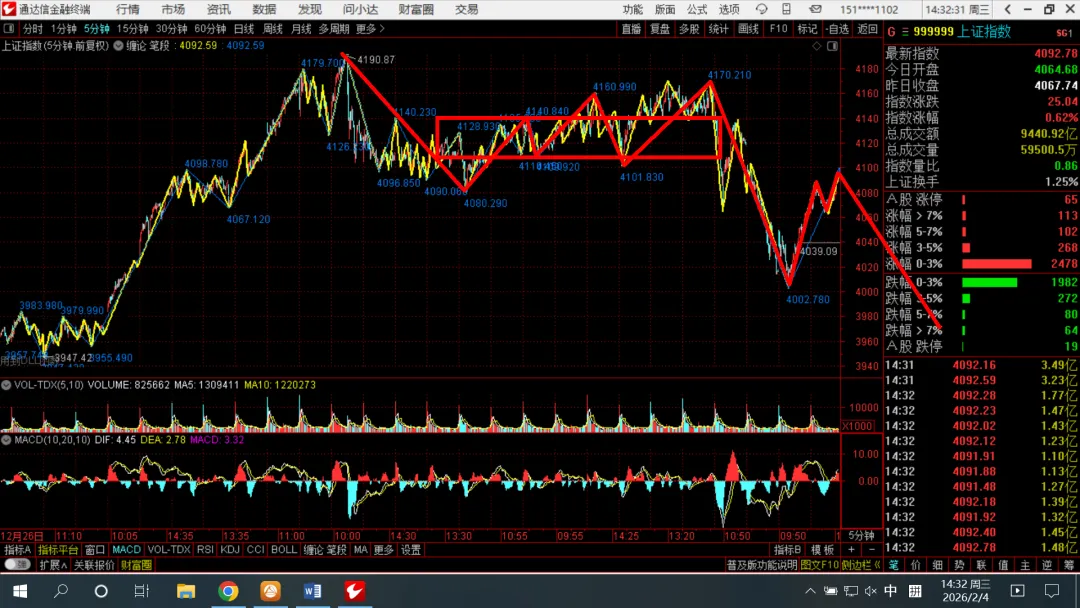Expand the 扩展 menu at bottom
The width and height of the screenshot is (1080, 608).
(52, 565)
